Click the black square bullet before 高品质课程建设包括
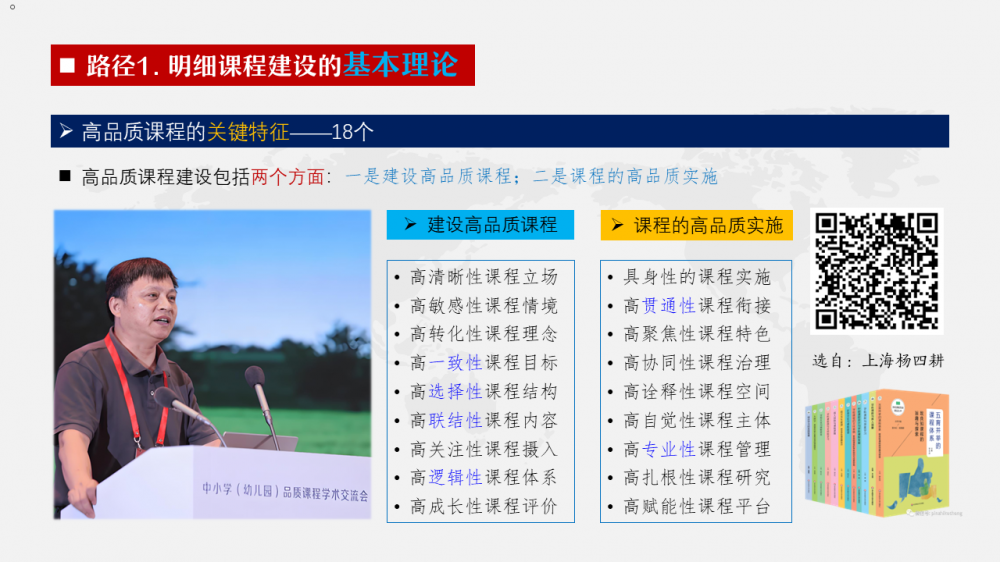This screenshot has height=562, width=1000. point(65,176)
